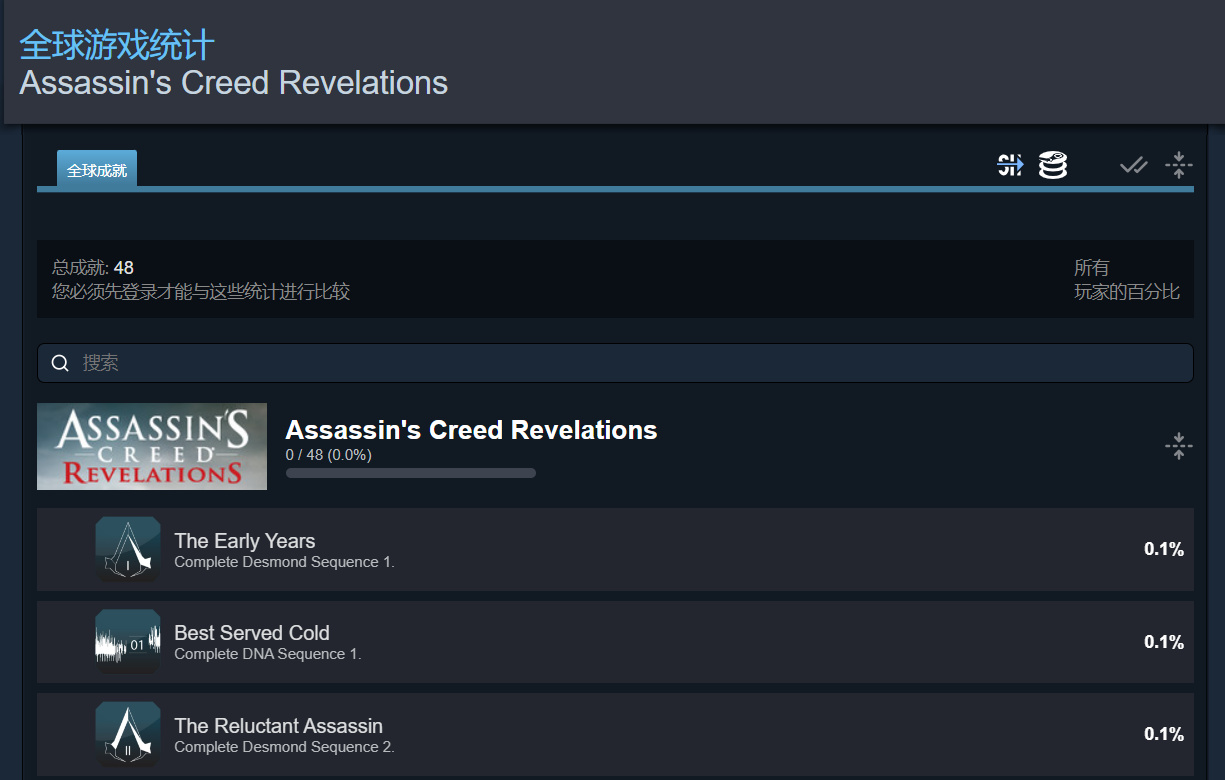The height and width of the screenshot is (780, 1225).
Task: Click the SH arrow icon in toolbar
Action: click(1010, 165)
